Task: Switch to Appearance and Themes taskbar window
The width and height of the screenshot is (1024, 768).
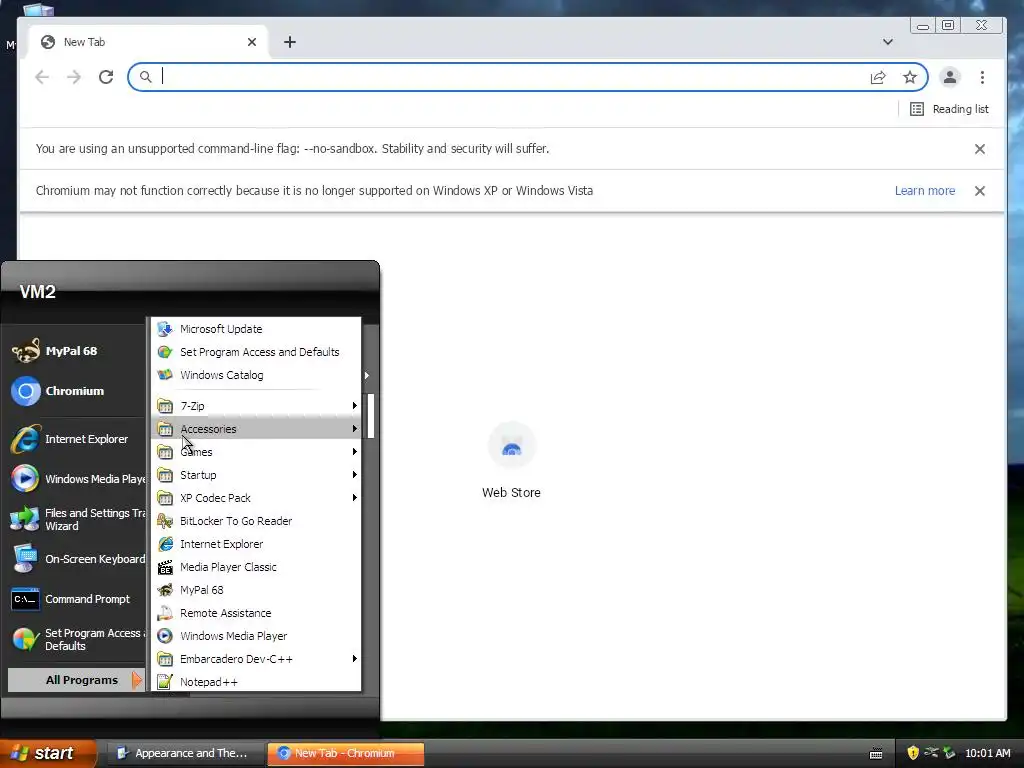Action: pyautogui.click(x=184, y=753)
